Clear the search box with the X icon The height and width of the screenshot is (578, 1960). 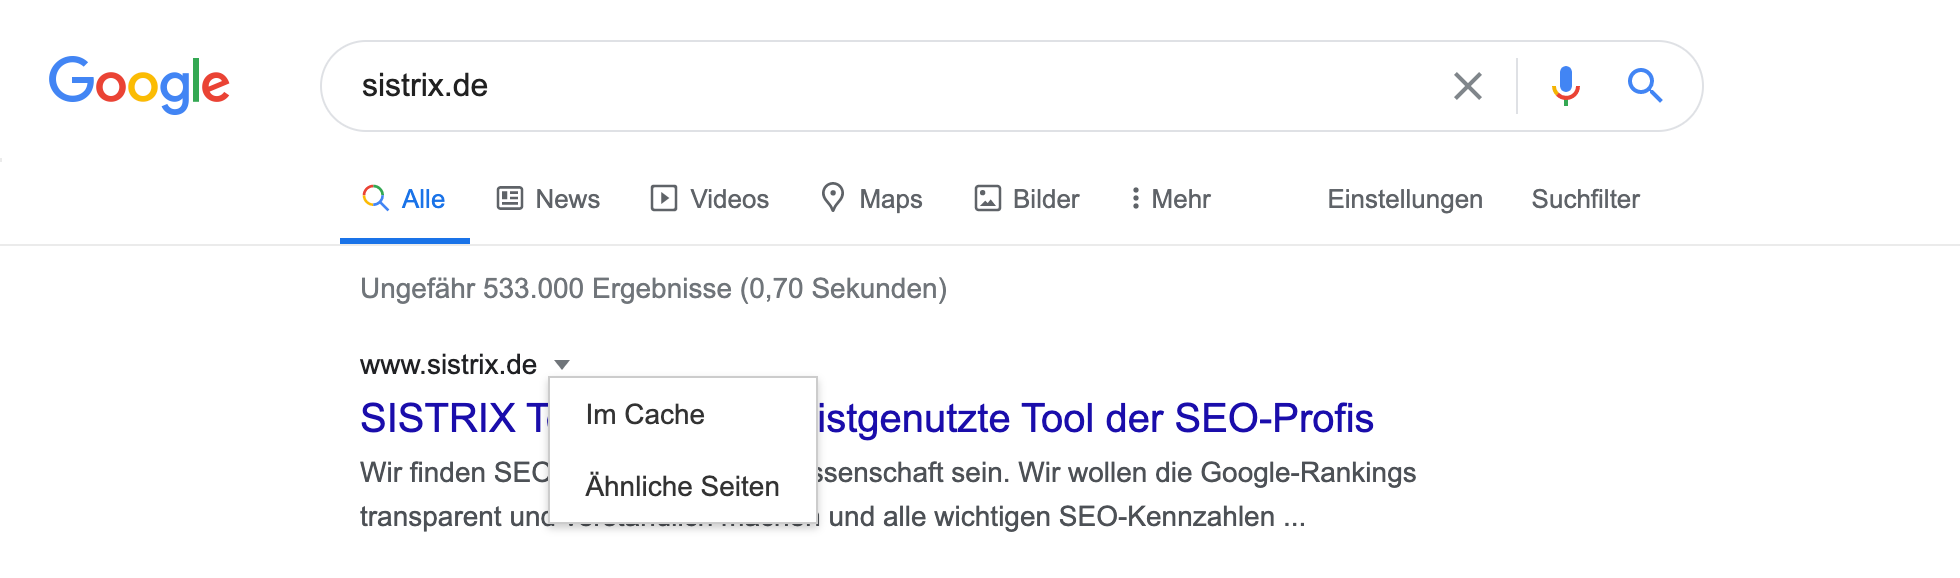tap(1467, 86)
